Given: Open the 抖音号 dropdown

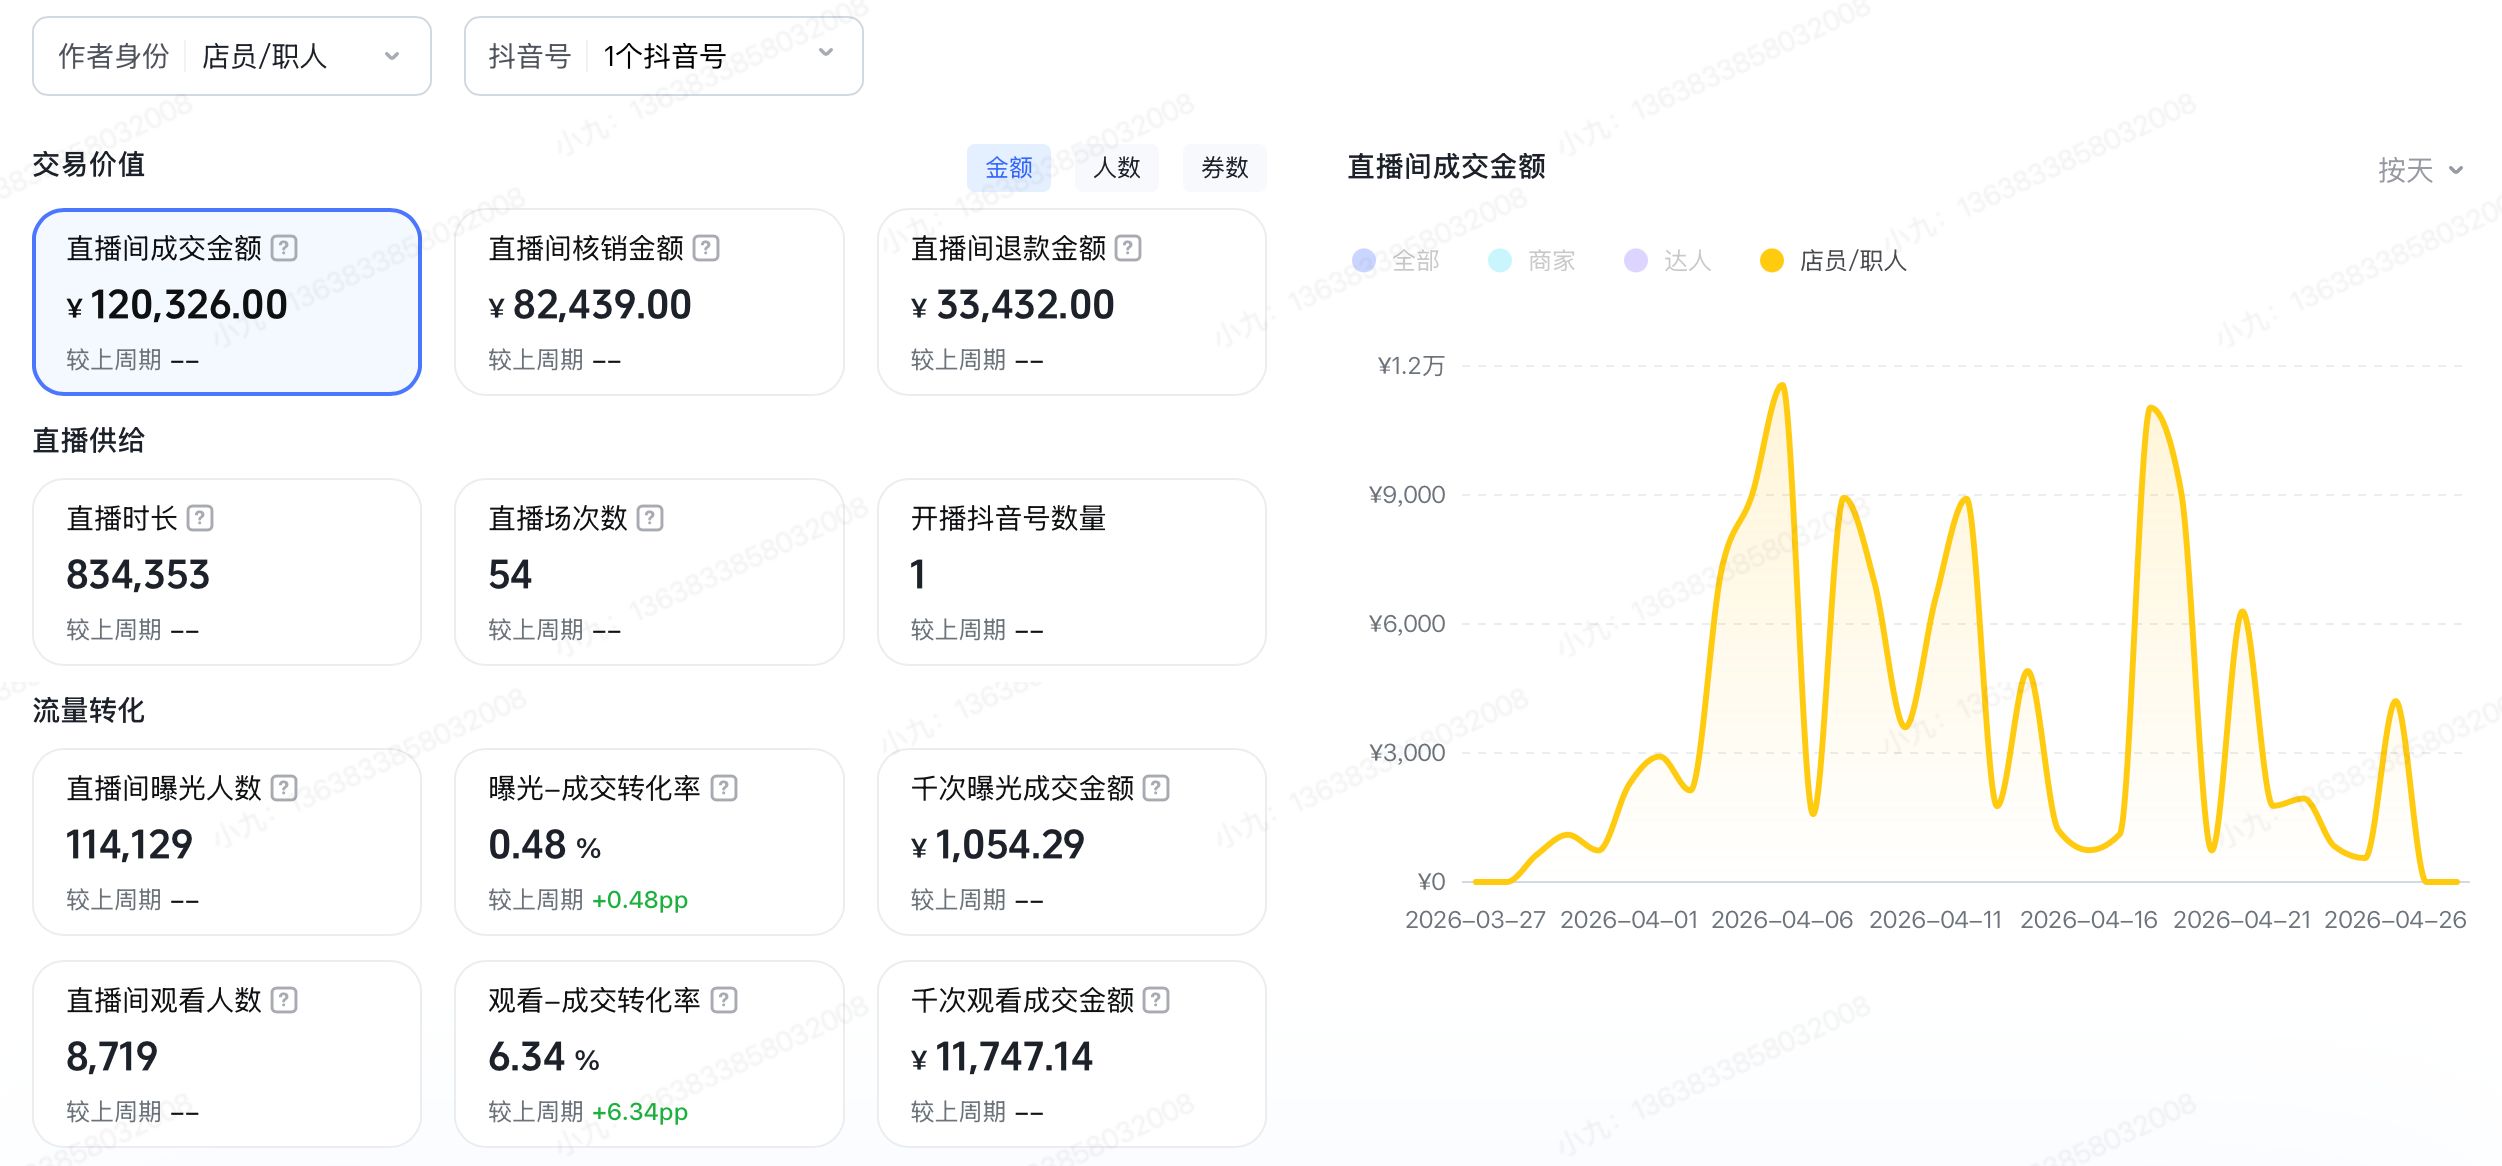Looking at the screenshot, I should tap(664, 56).
